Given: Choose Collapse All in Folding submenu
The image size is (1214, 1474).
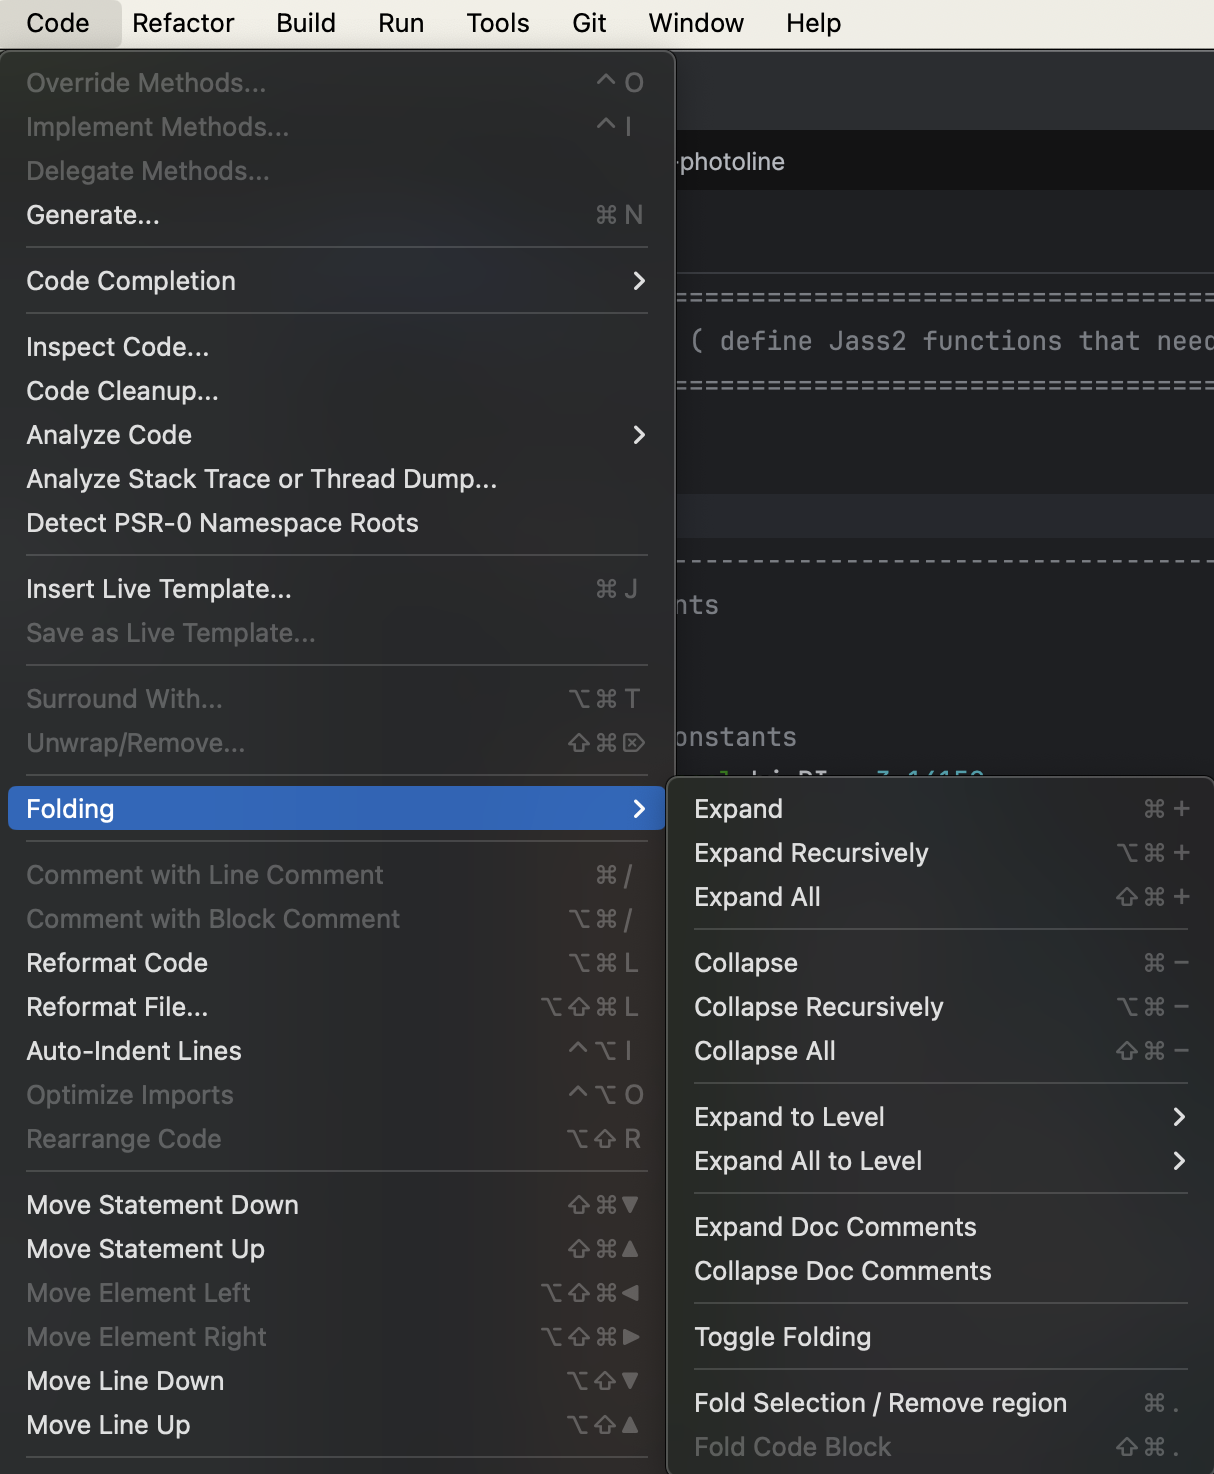Looking at the screenshot, I should [765, 1051].
